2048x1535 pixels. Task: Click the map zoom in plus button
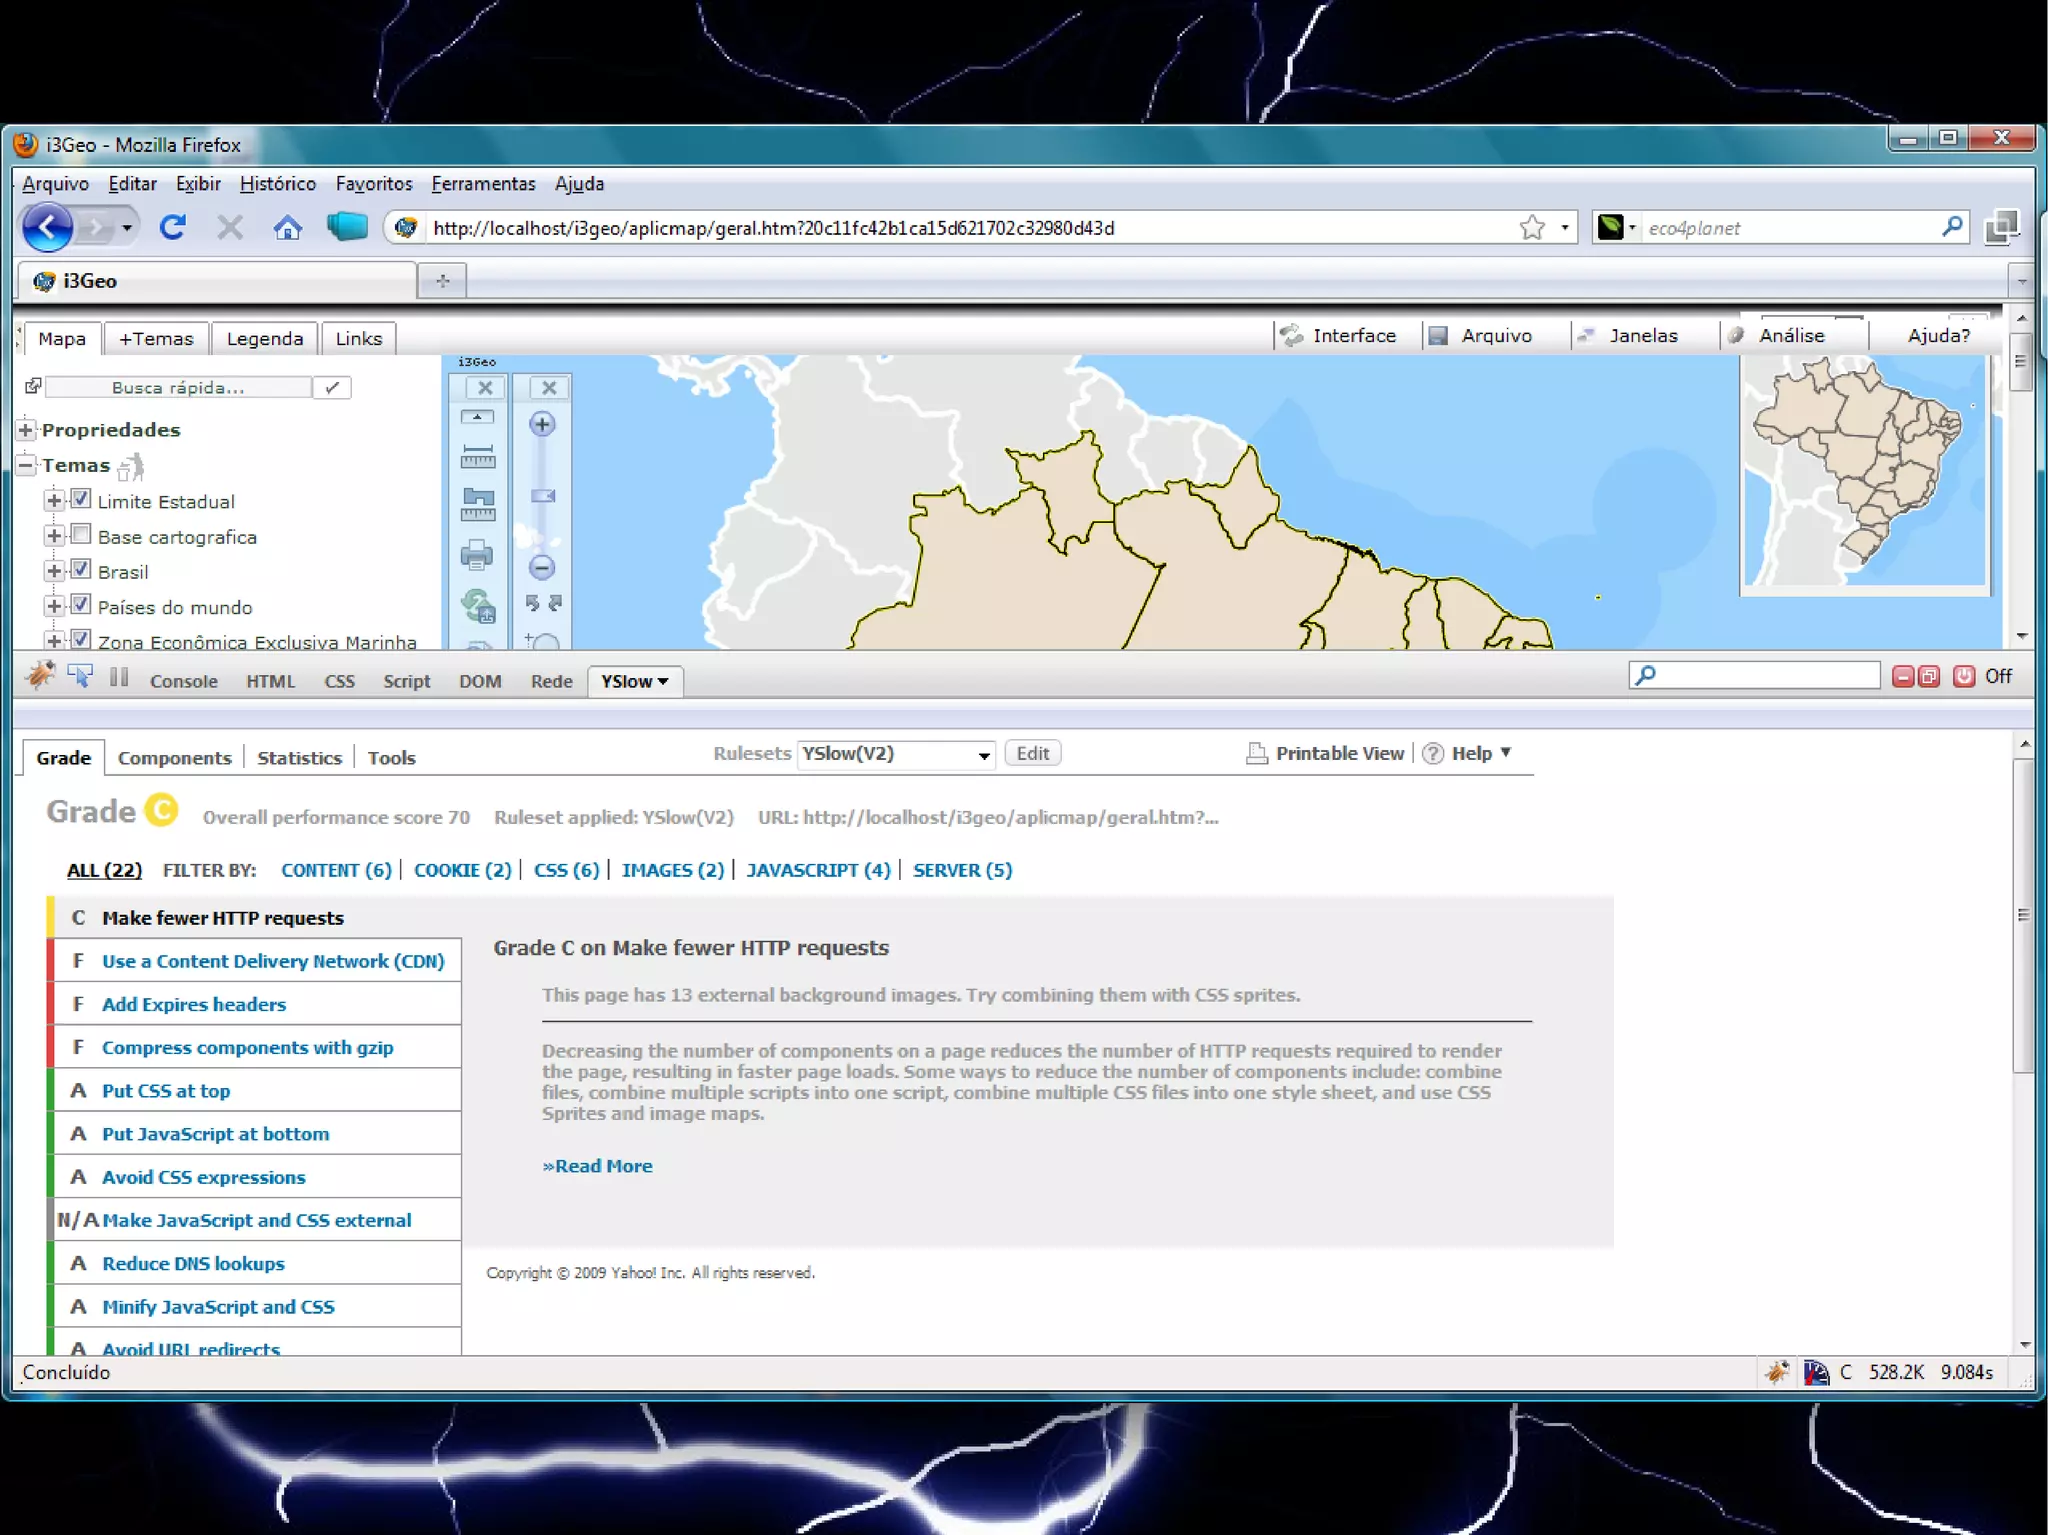pyautogui.click(x=542, y=424)
